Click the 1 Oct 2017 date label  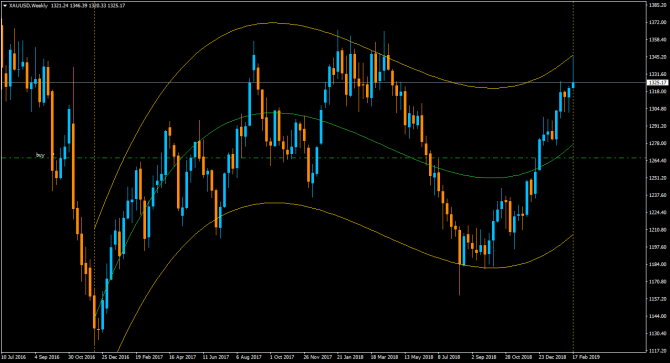tap(281, 357)
